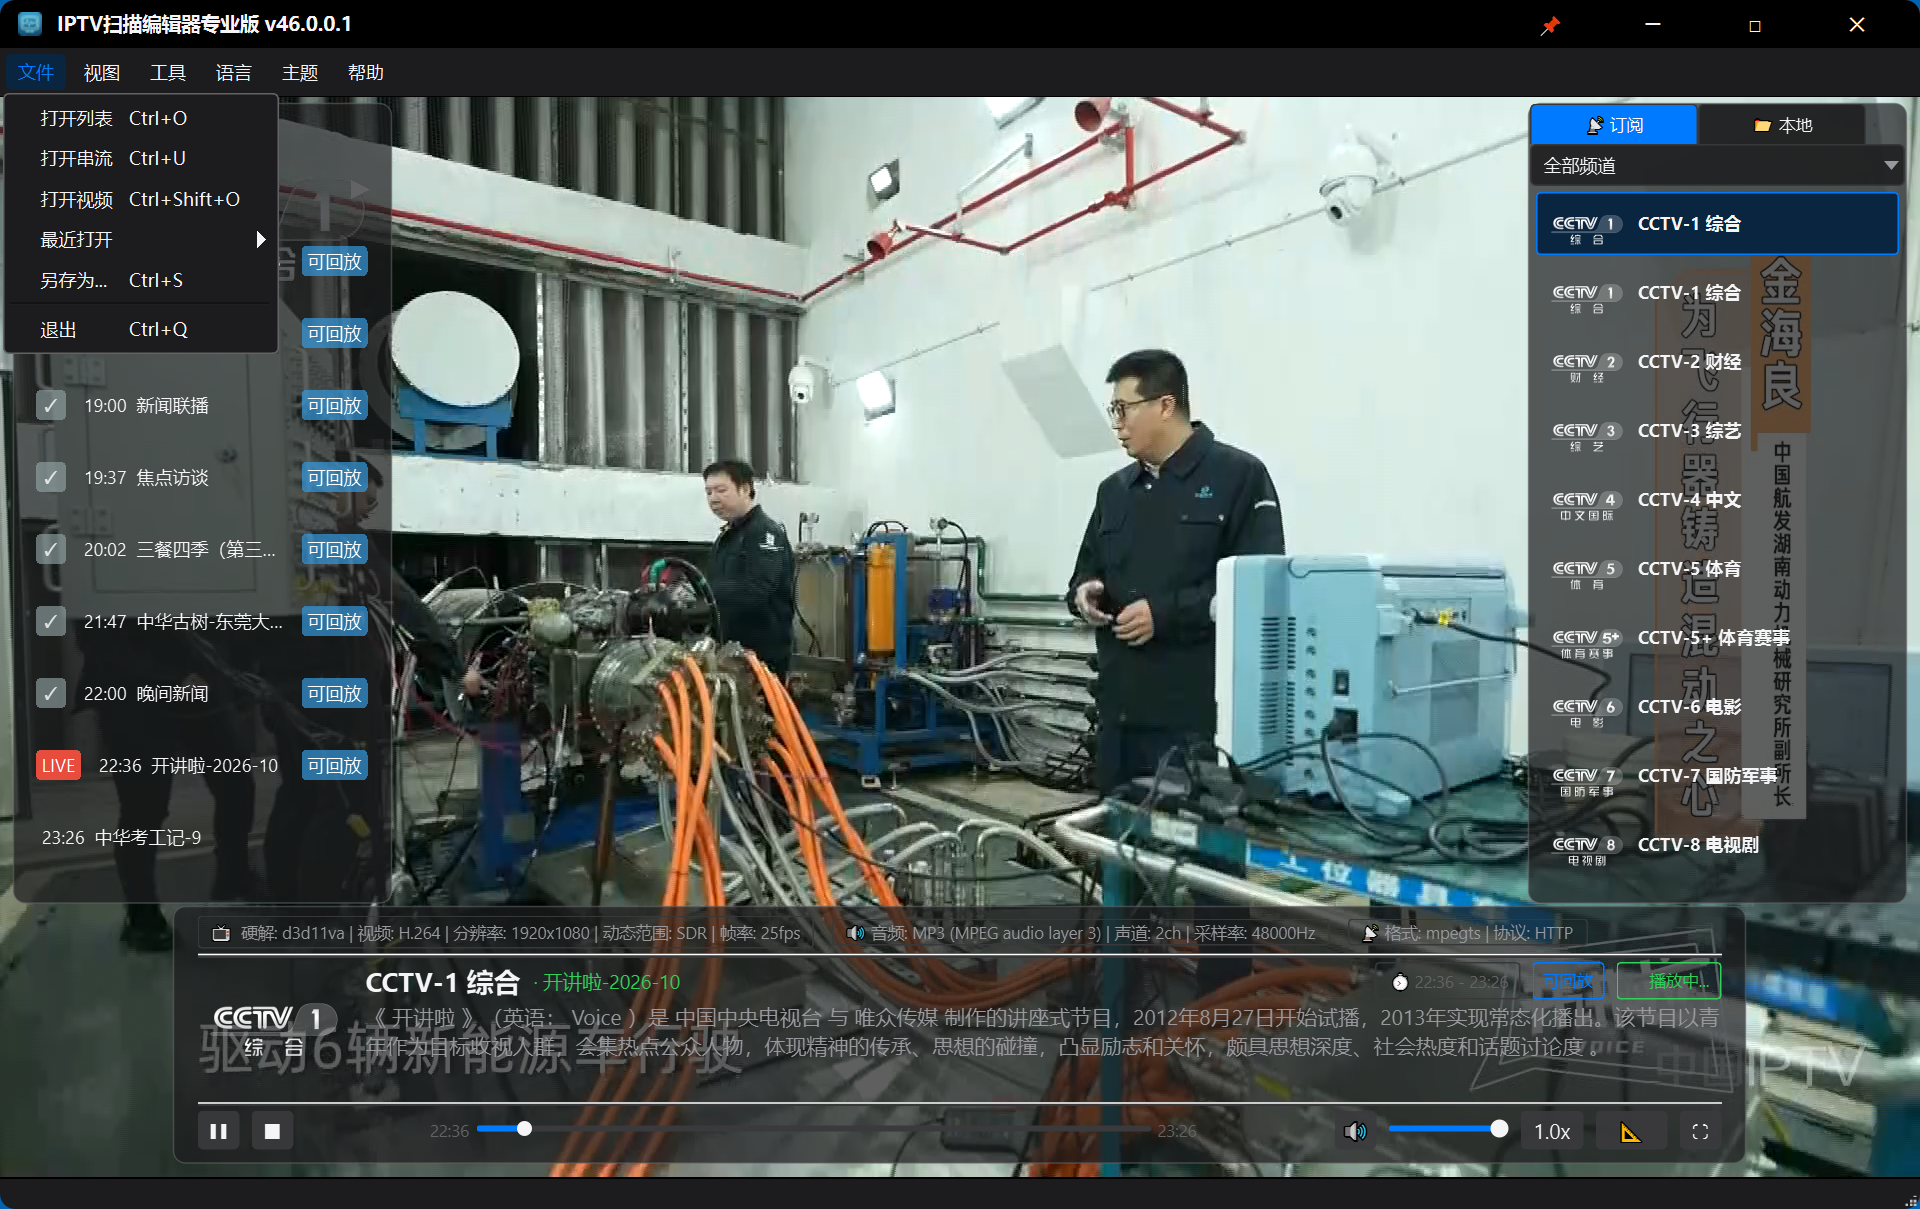Click 可回放 button for 22:00 晚间新闻

coord(334,693)
